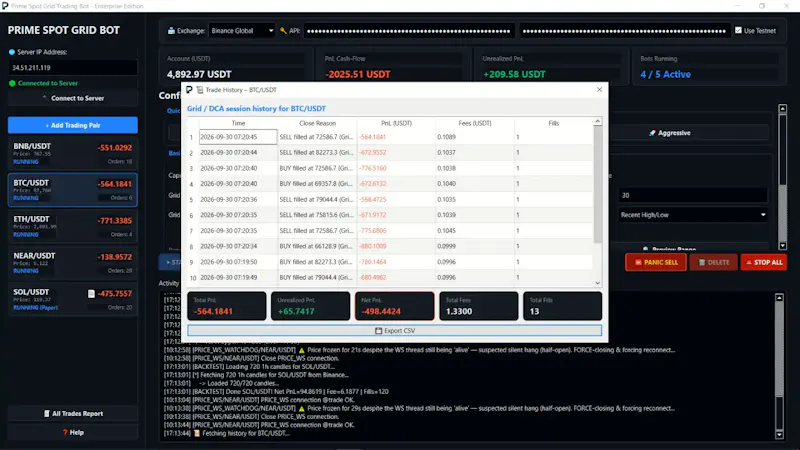Select the NEAR/USDT trading pair card
Image resolution: width=800 pixels, height=450 pixels.
click(72, 263)
